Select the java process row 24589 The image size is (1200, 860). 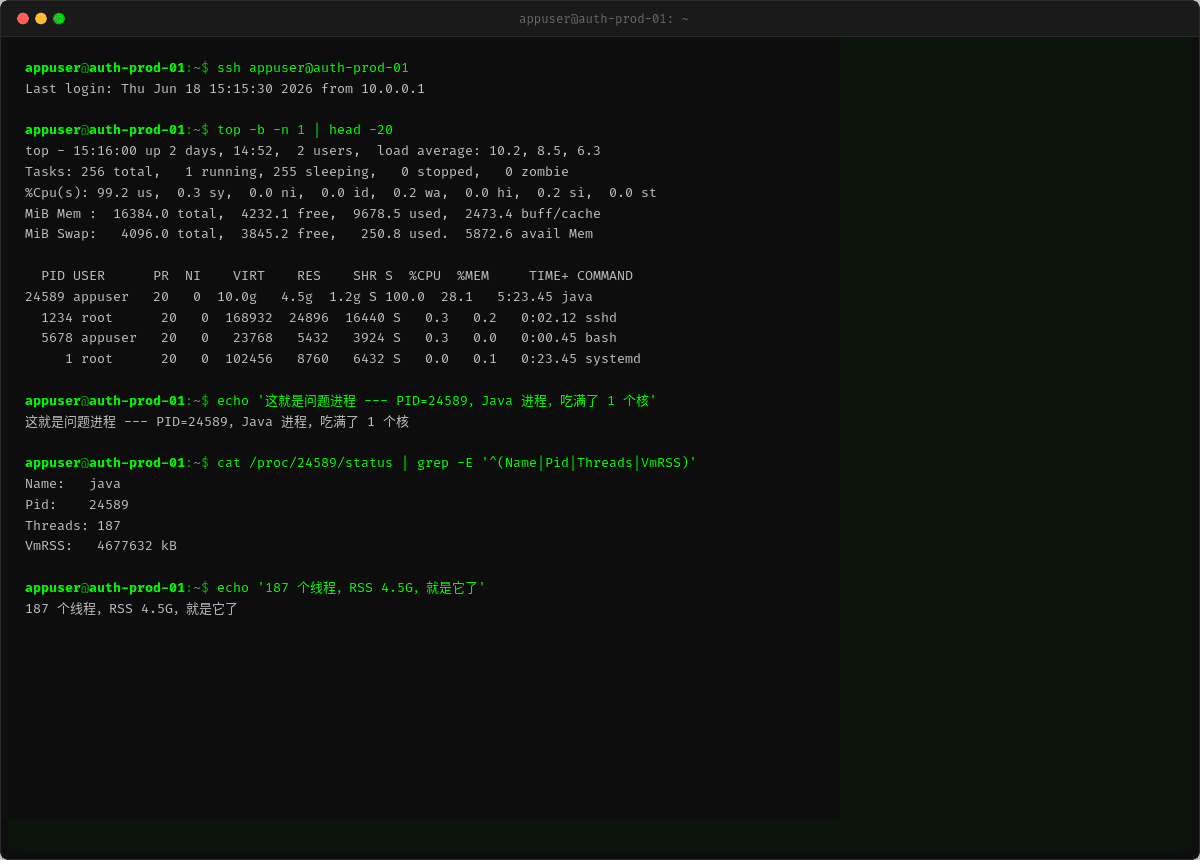point(309,297)
